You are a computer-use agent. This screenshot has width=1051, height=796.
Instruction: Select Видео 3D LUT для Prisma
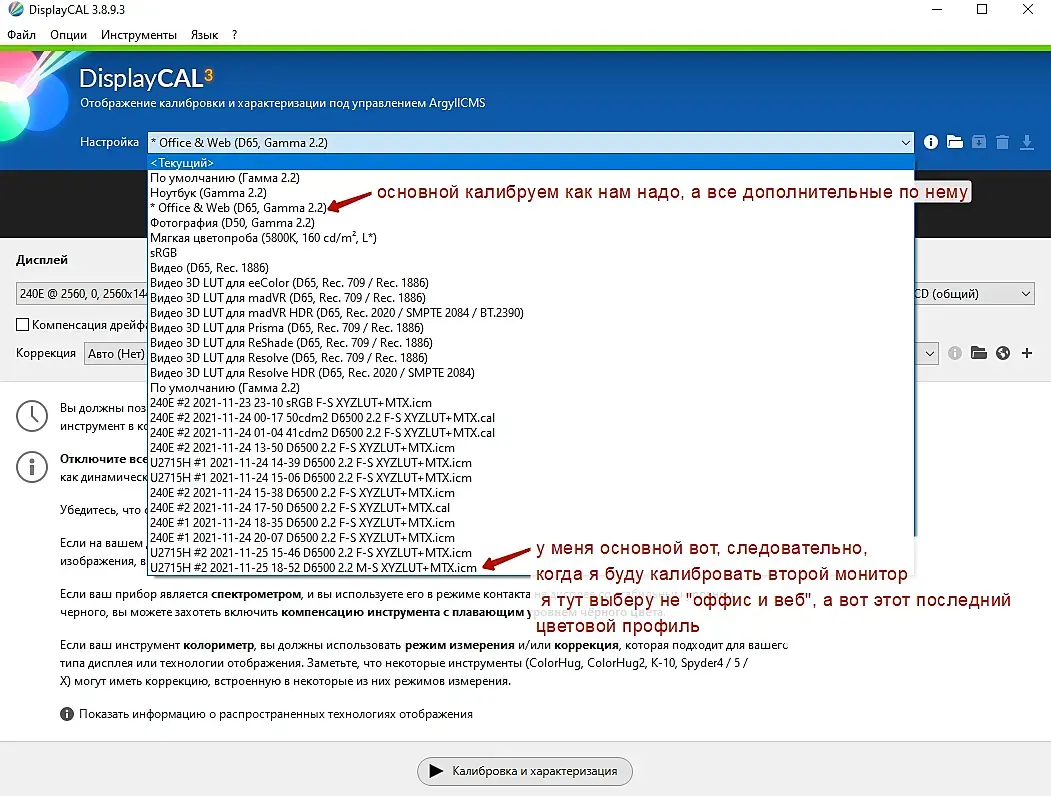(x=531, y=328)
